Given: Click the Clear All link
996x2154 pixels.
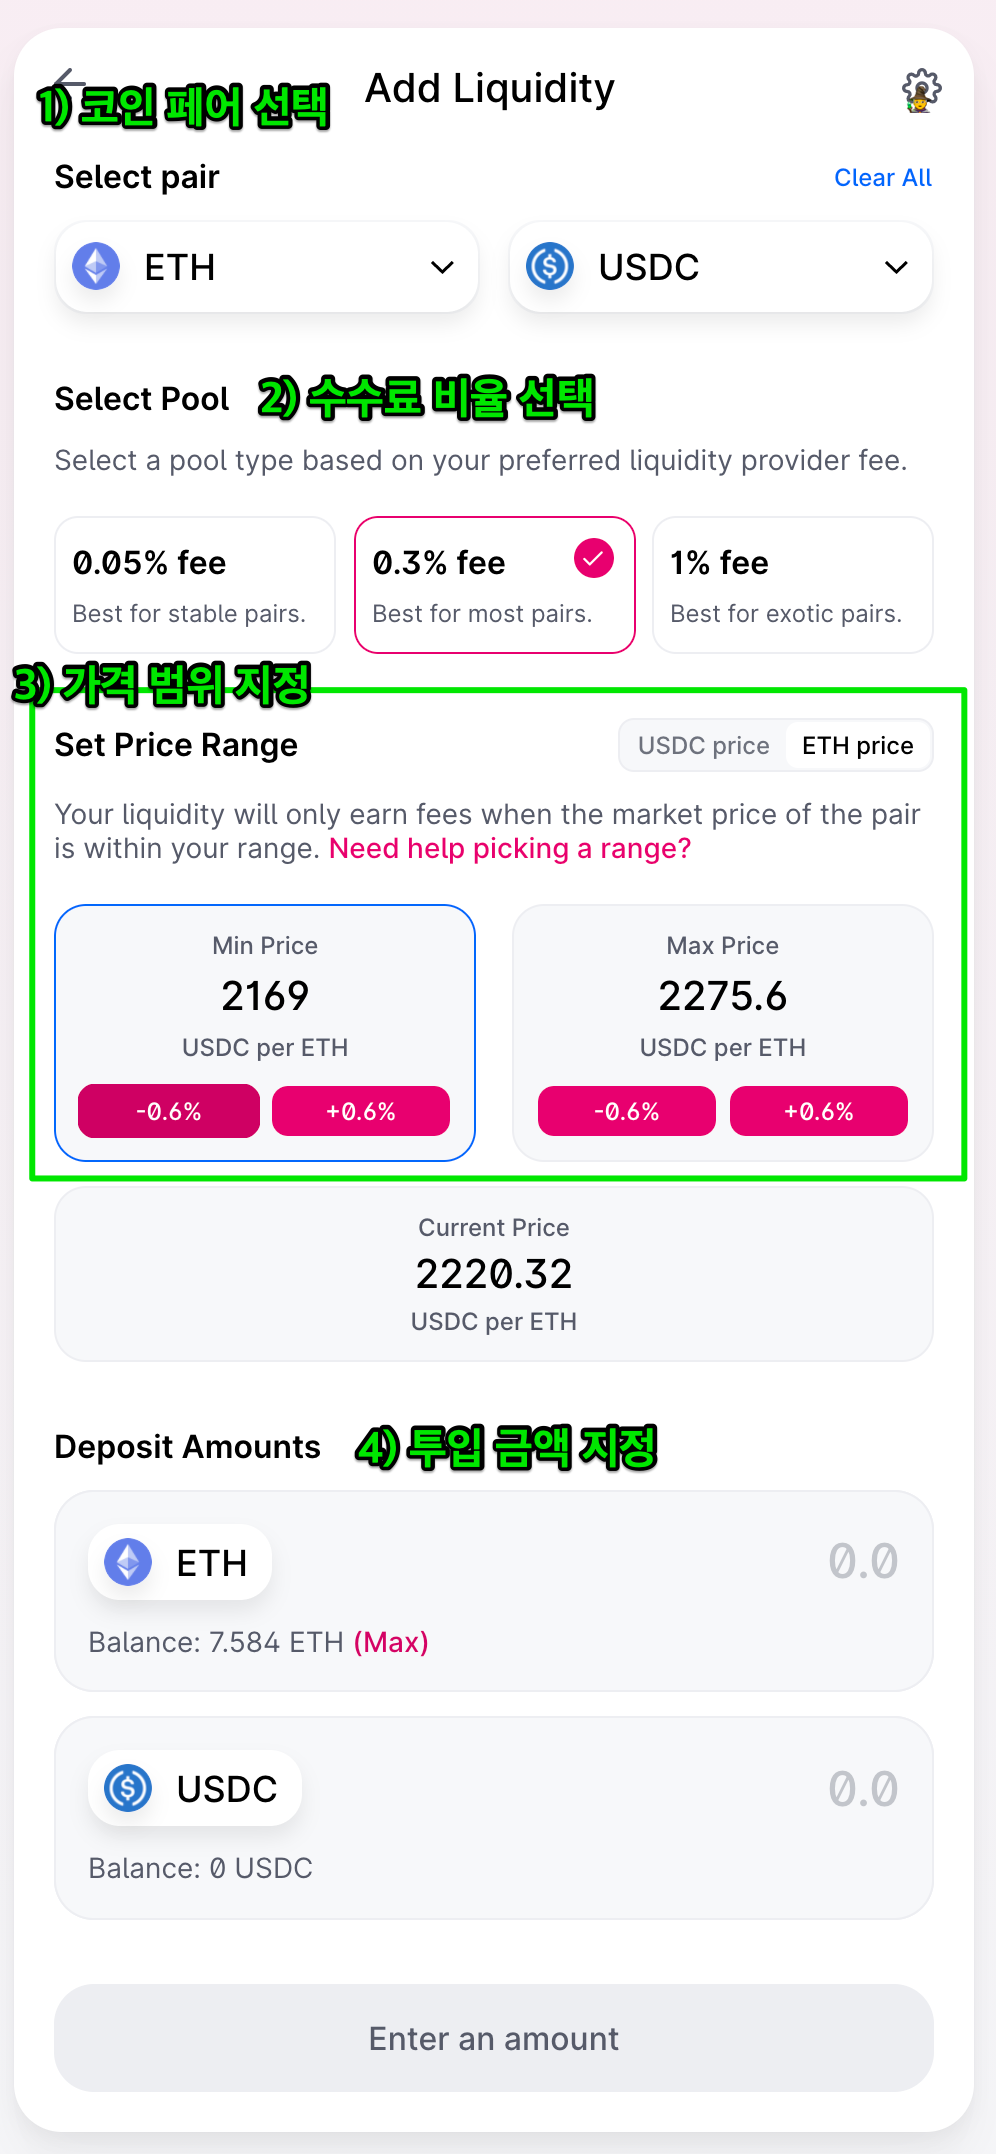Looking at the screenshot, I should [x=883, y=178].
